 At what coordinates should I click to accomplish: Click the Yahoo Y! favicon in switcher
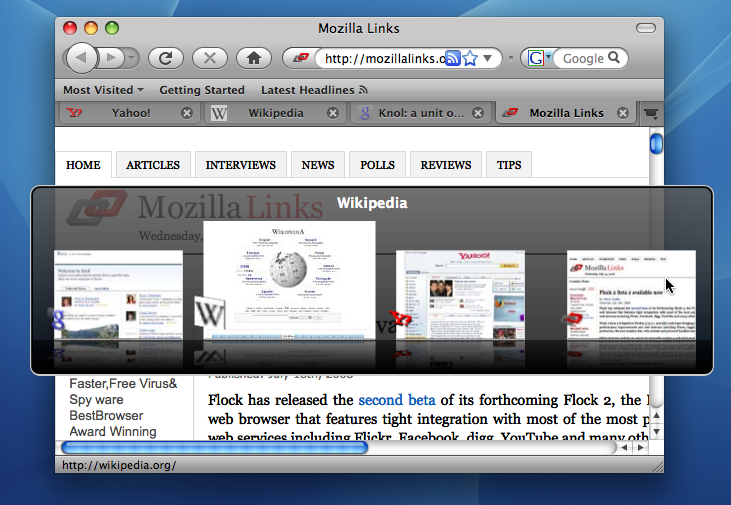click(401, 319)
